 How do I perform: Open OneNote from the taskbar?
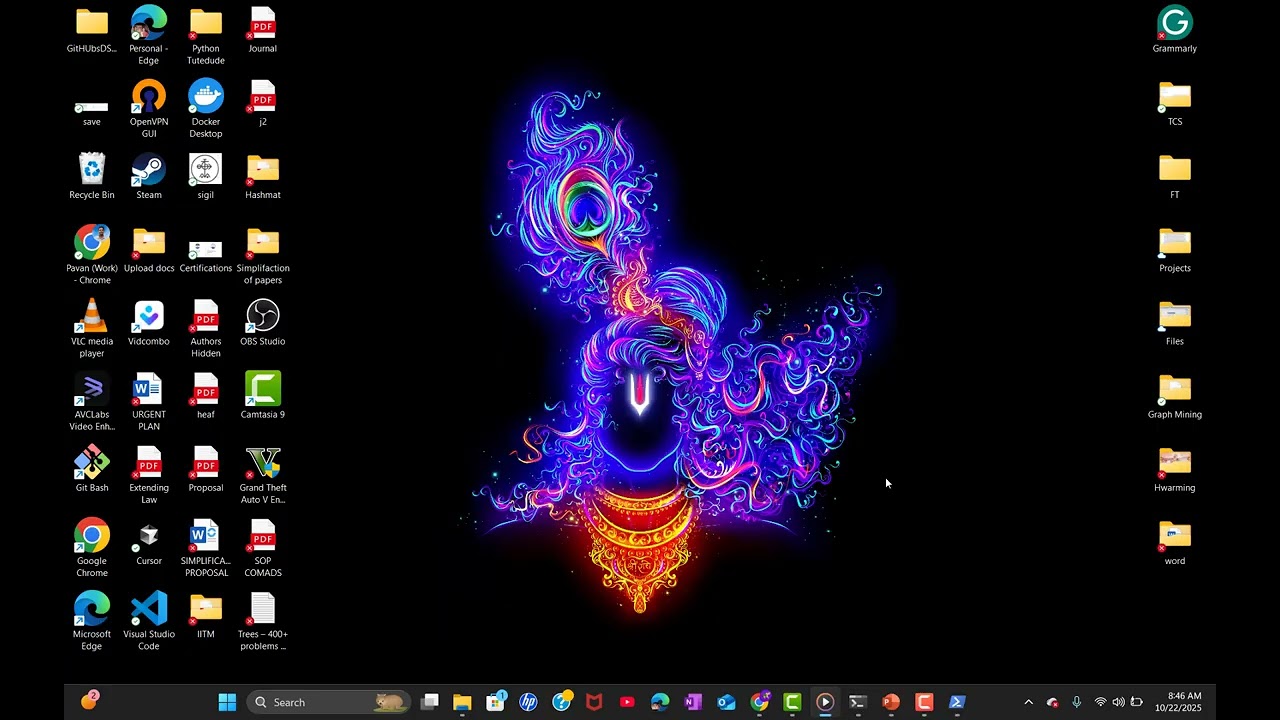tap(693, 702)
